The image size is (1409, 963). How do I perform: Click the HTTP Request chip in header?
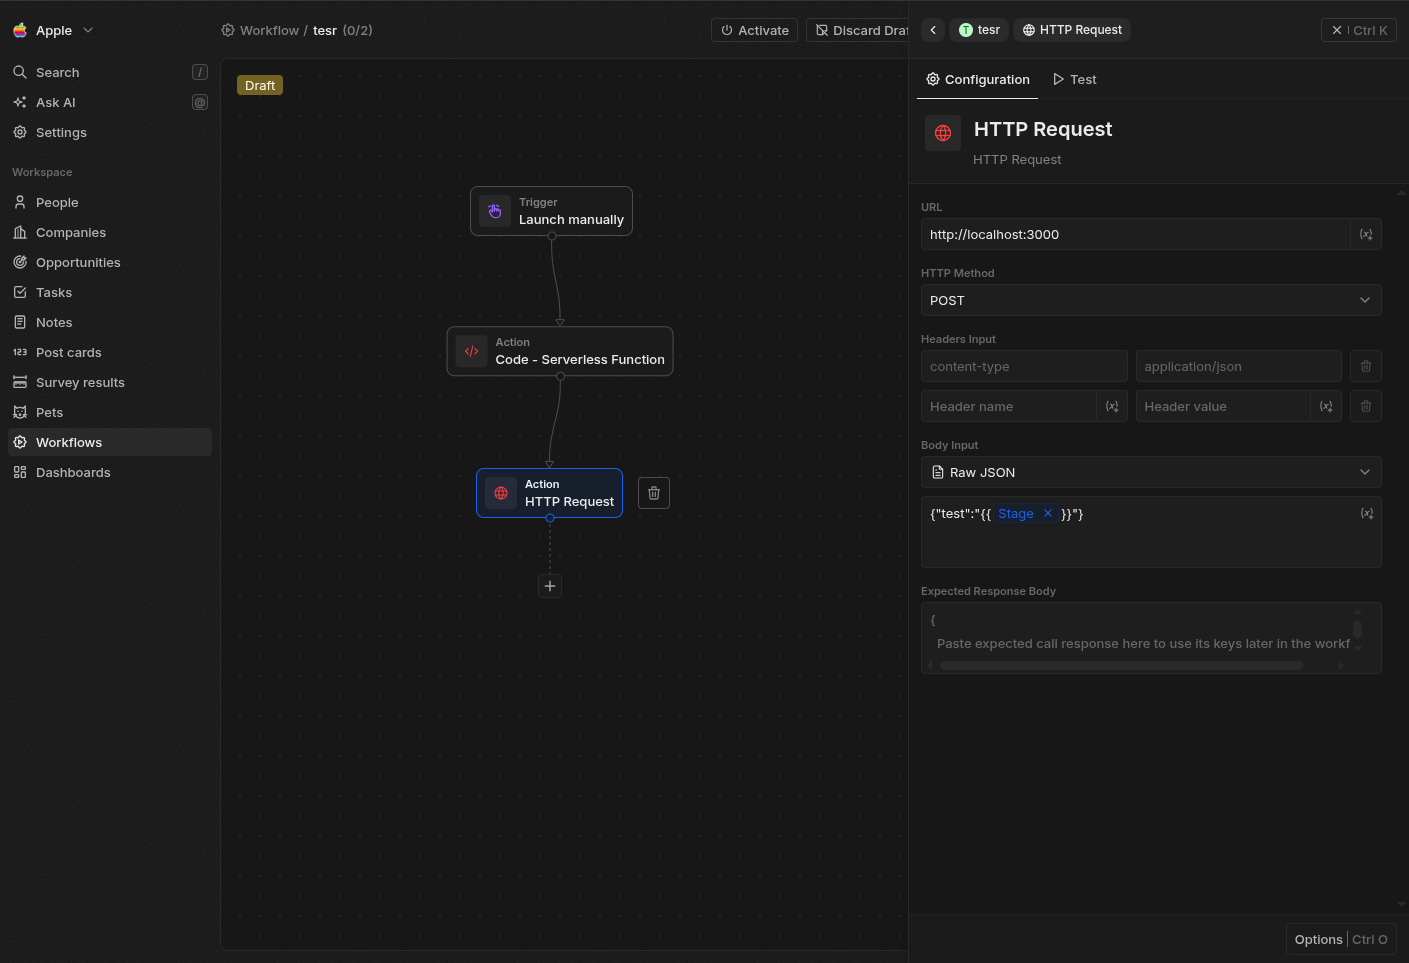tap(1072, 30)
